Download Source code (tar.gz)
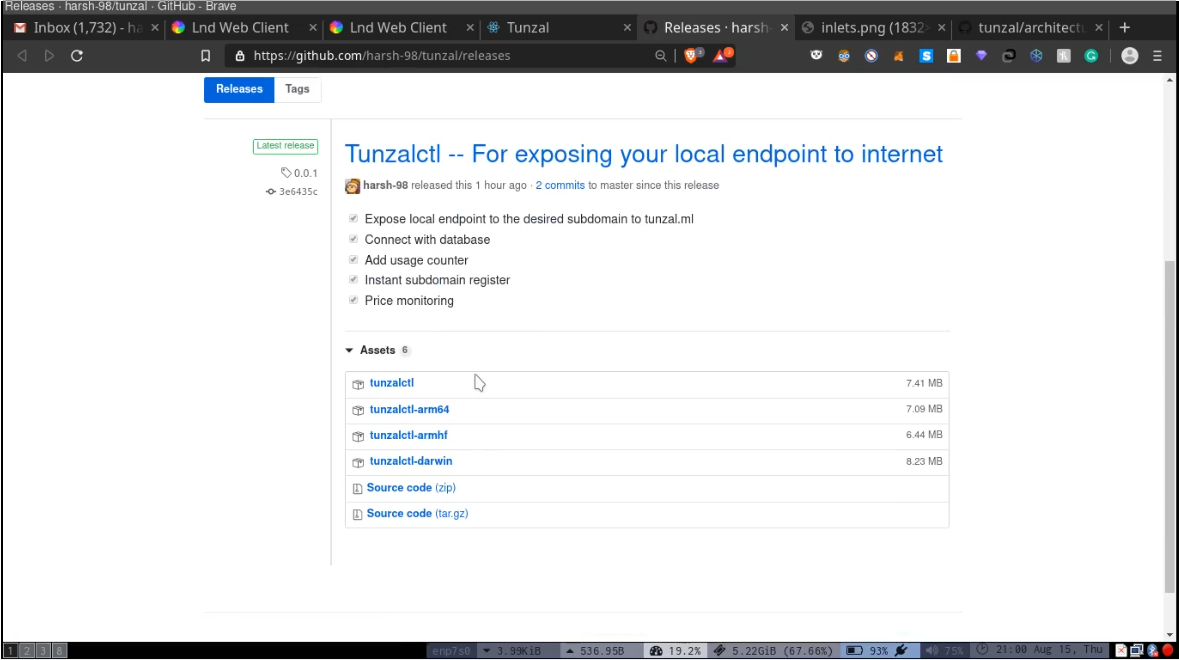The height and width of the screenshot is (660, 1179). point(417,513)
